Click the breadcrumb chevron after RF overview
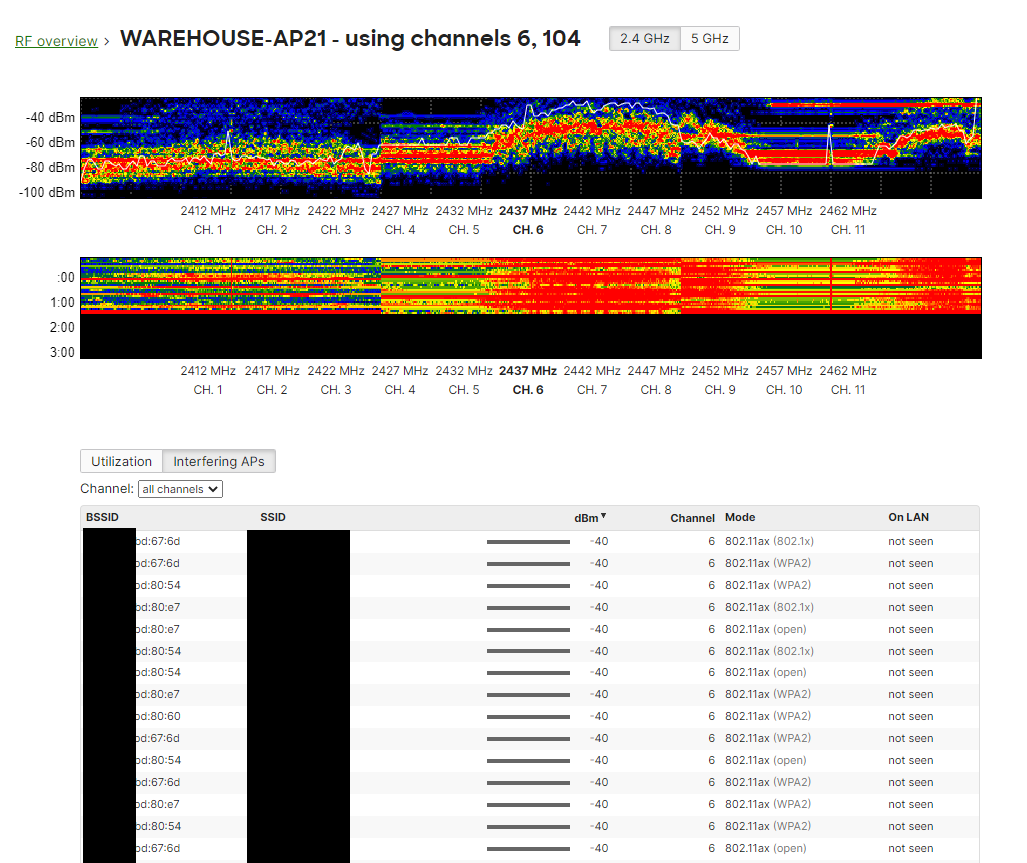The height and width of the screenshot is (863, 1027). point(107,41)
